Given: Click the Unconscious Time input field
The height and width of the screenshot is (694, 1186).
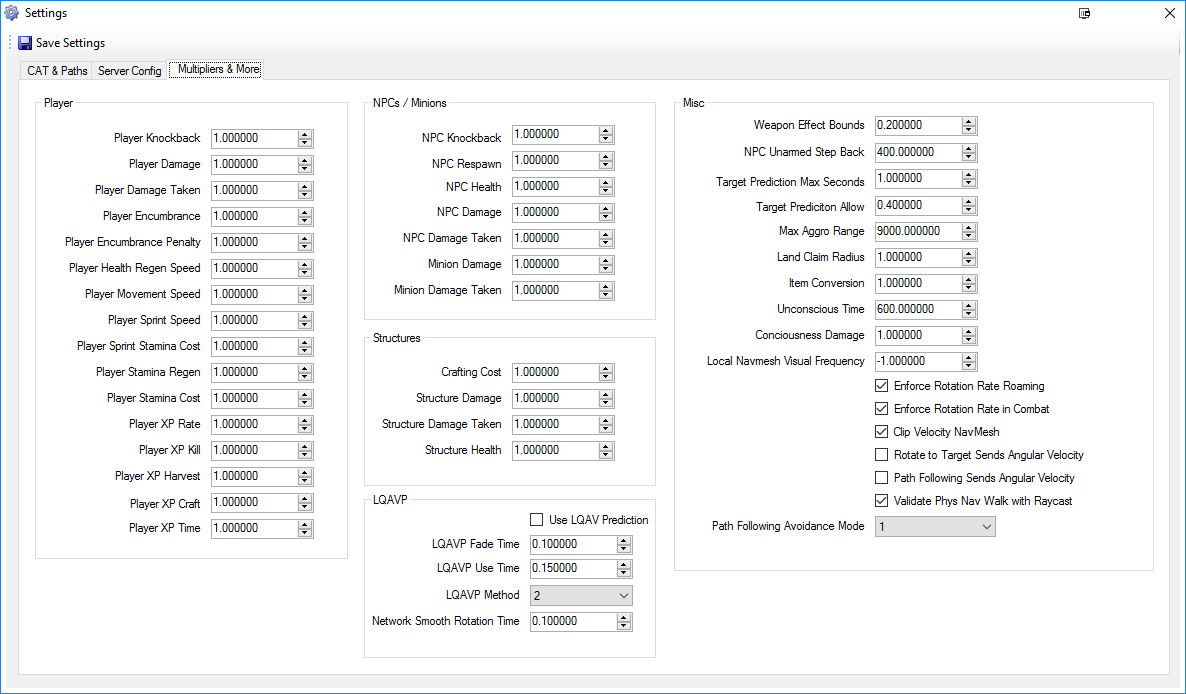Looking at the screenshot, I should point(917,309).
